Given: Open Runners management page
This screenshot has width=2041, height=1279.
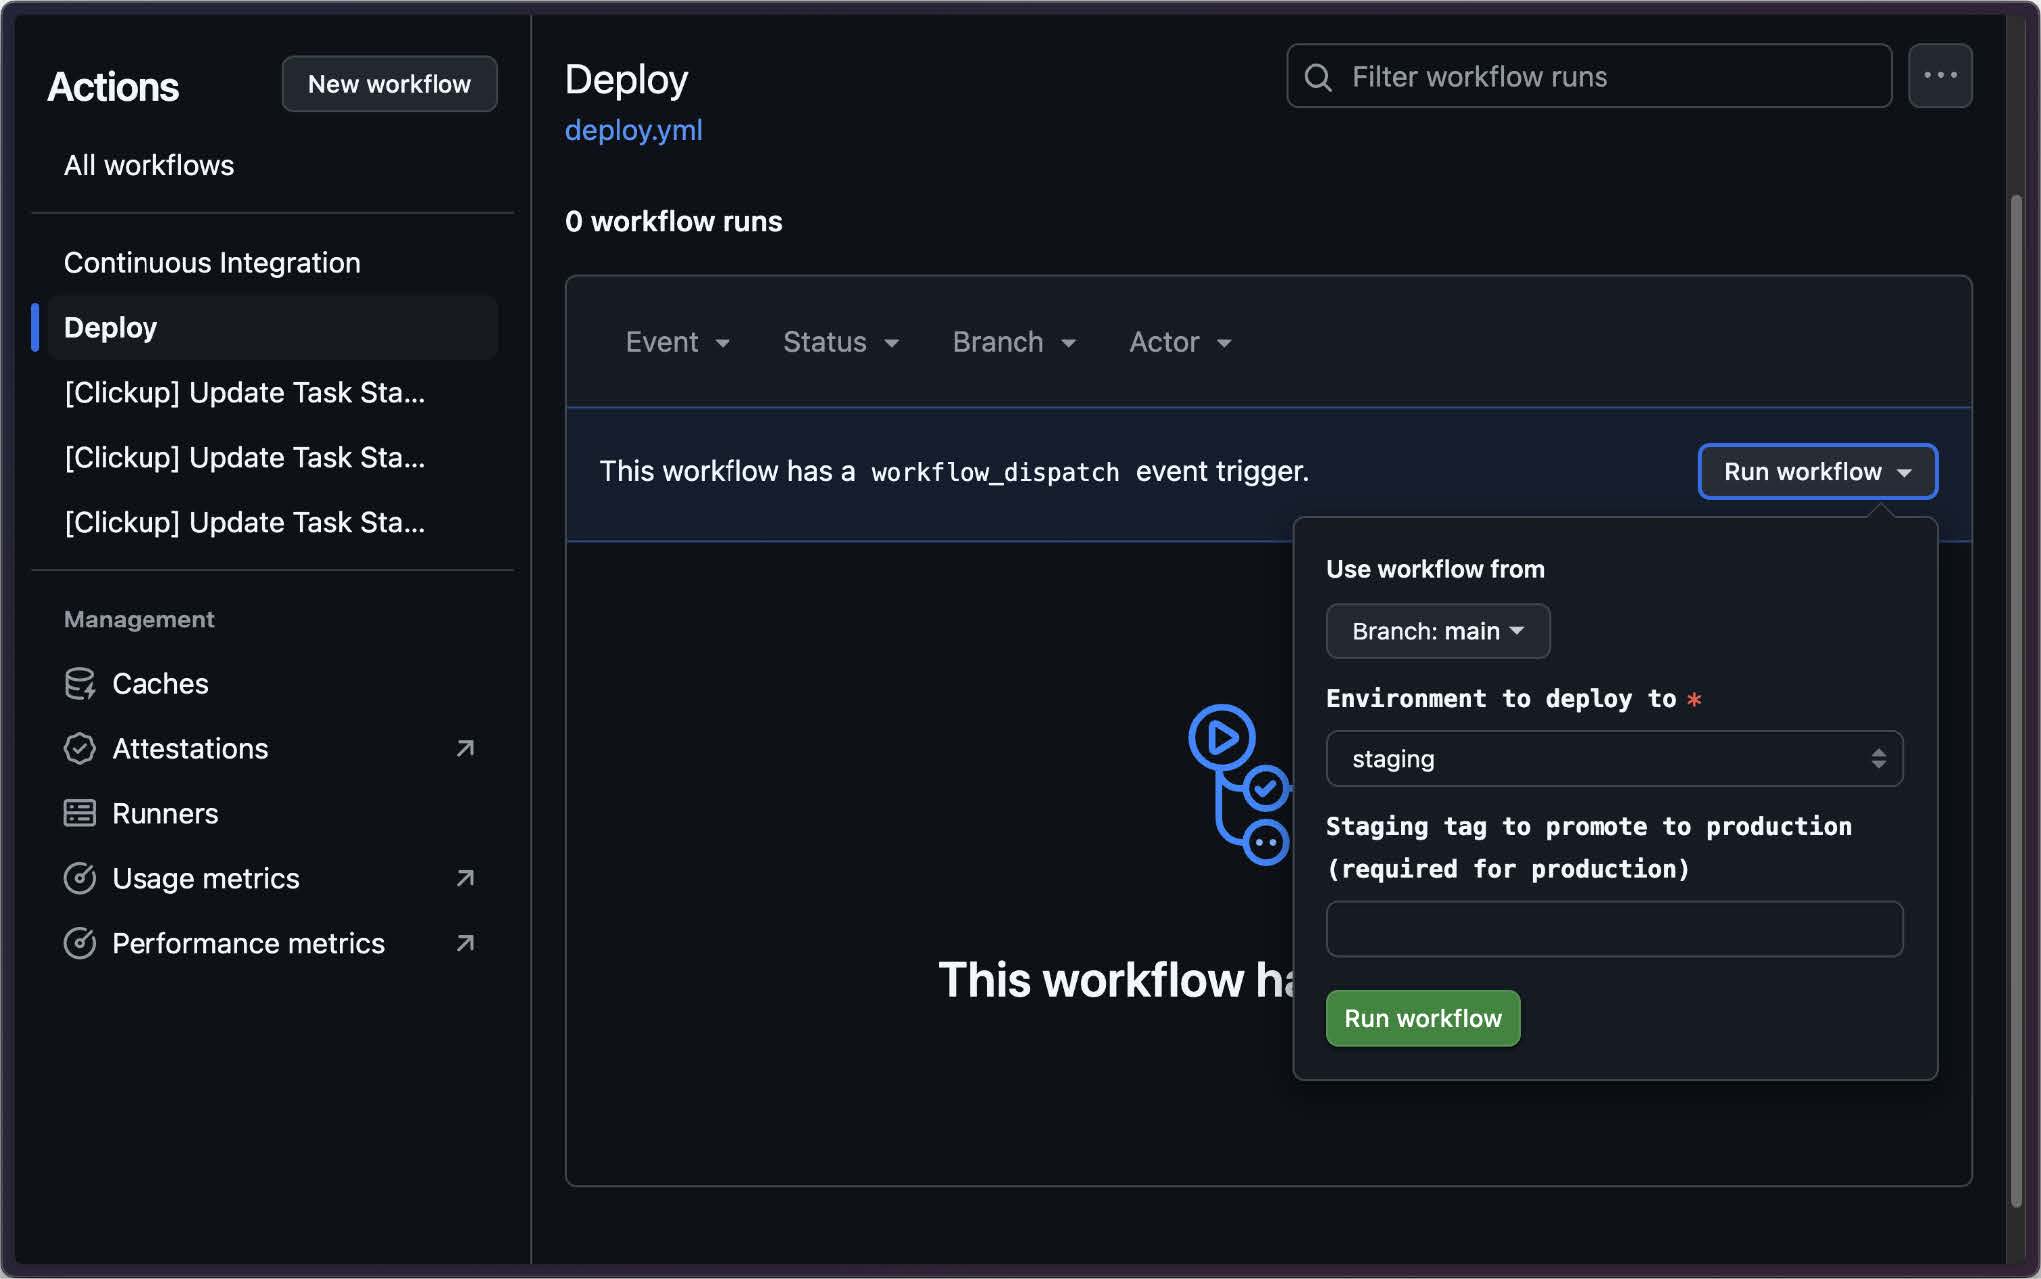Looking at the screenshot, I should 272,814.
